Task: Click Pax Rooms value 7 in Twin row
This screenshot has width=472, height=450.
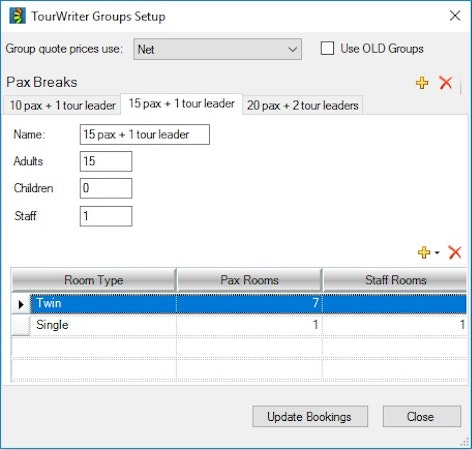Action: point(249,303)
